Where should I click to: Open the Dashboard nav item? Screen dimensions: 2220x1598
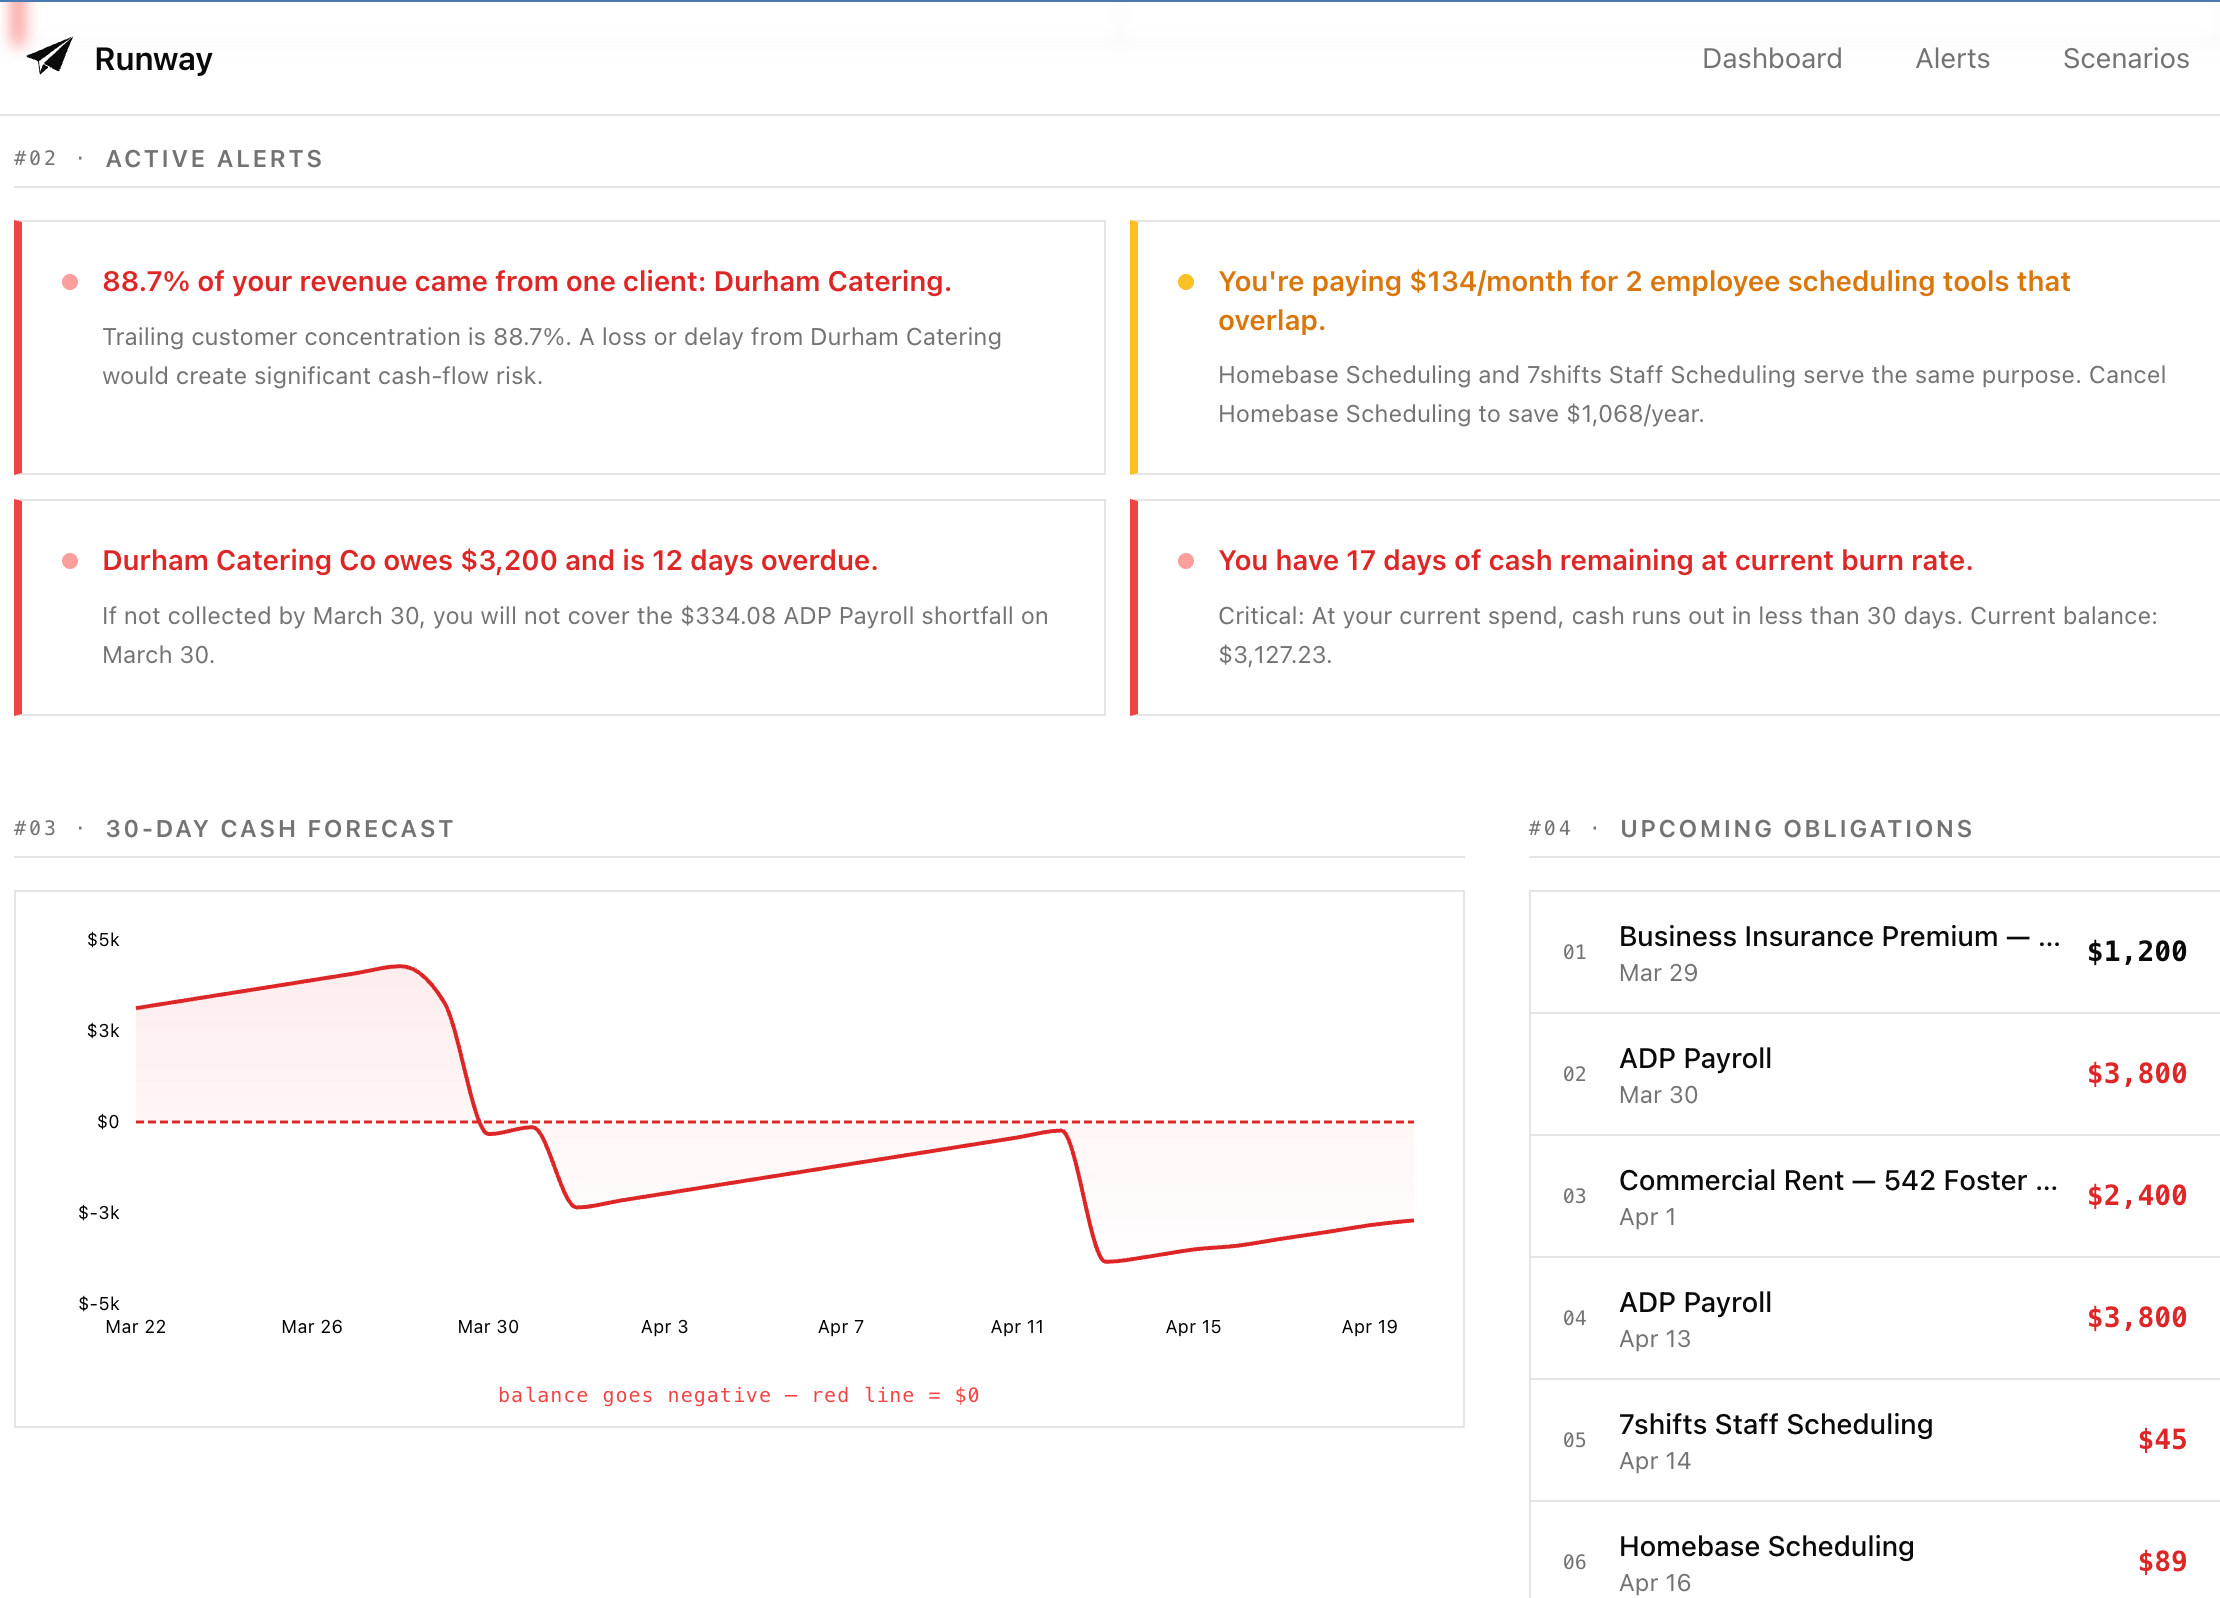pos(1771,59)
